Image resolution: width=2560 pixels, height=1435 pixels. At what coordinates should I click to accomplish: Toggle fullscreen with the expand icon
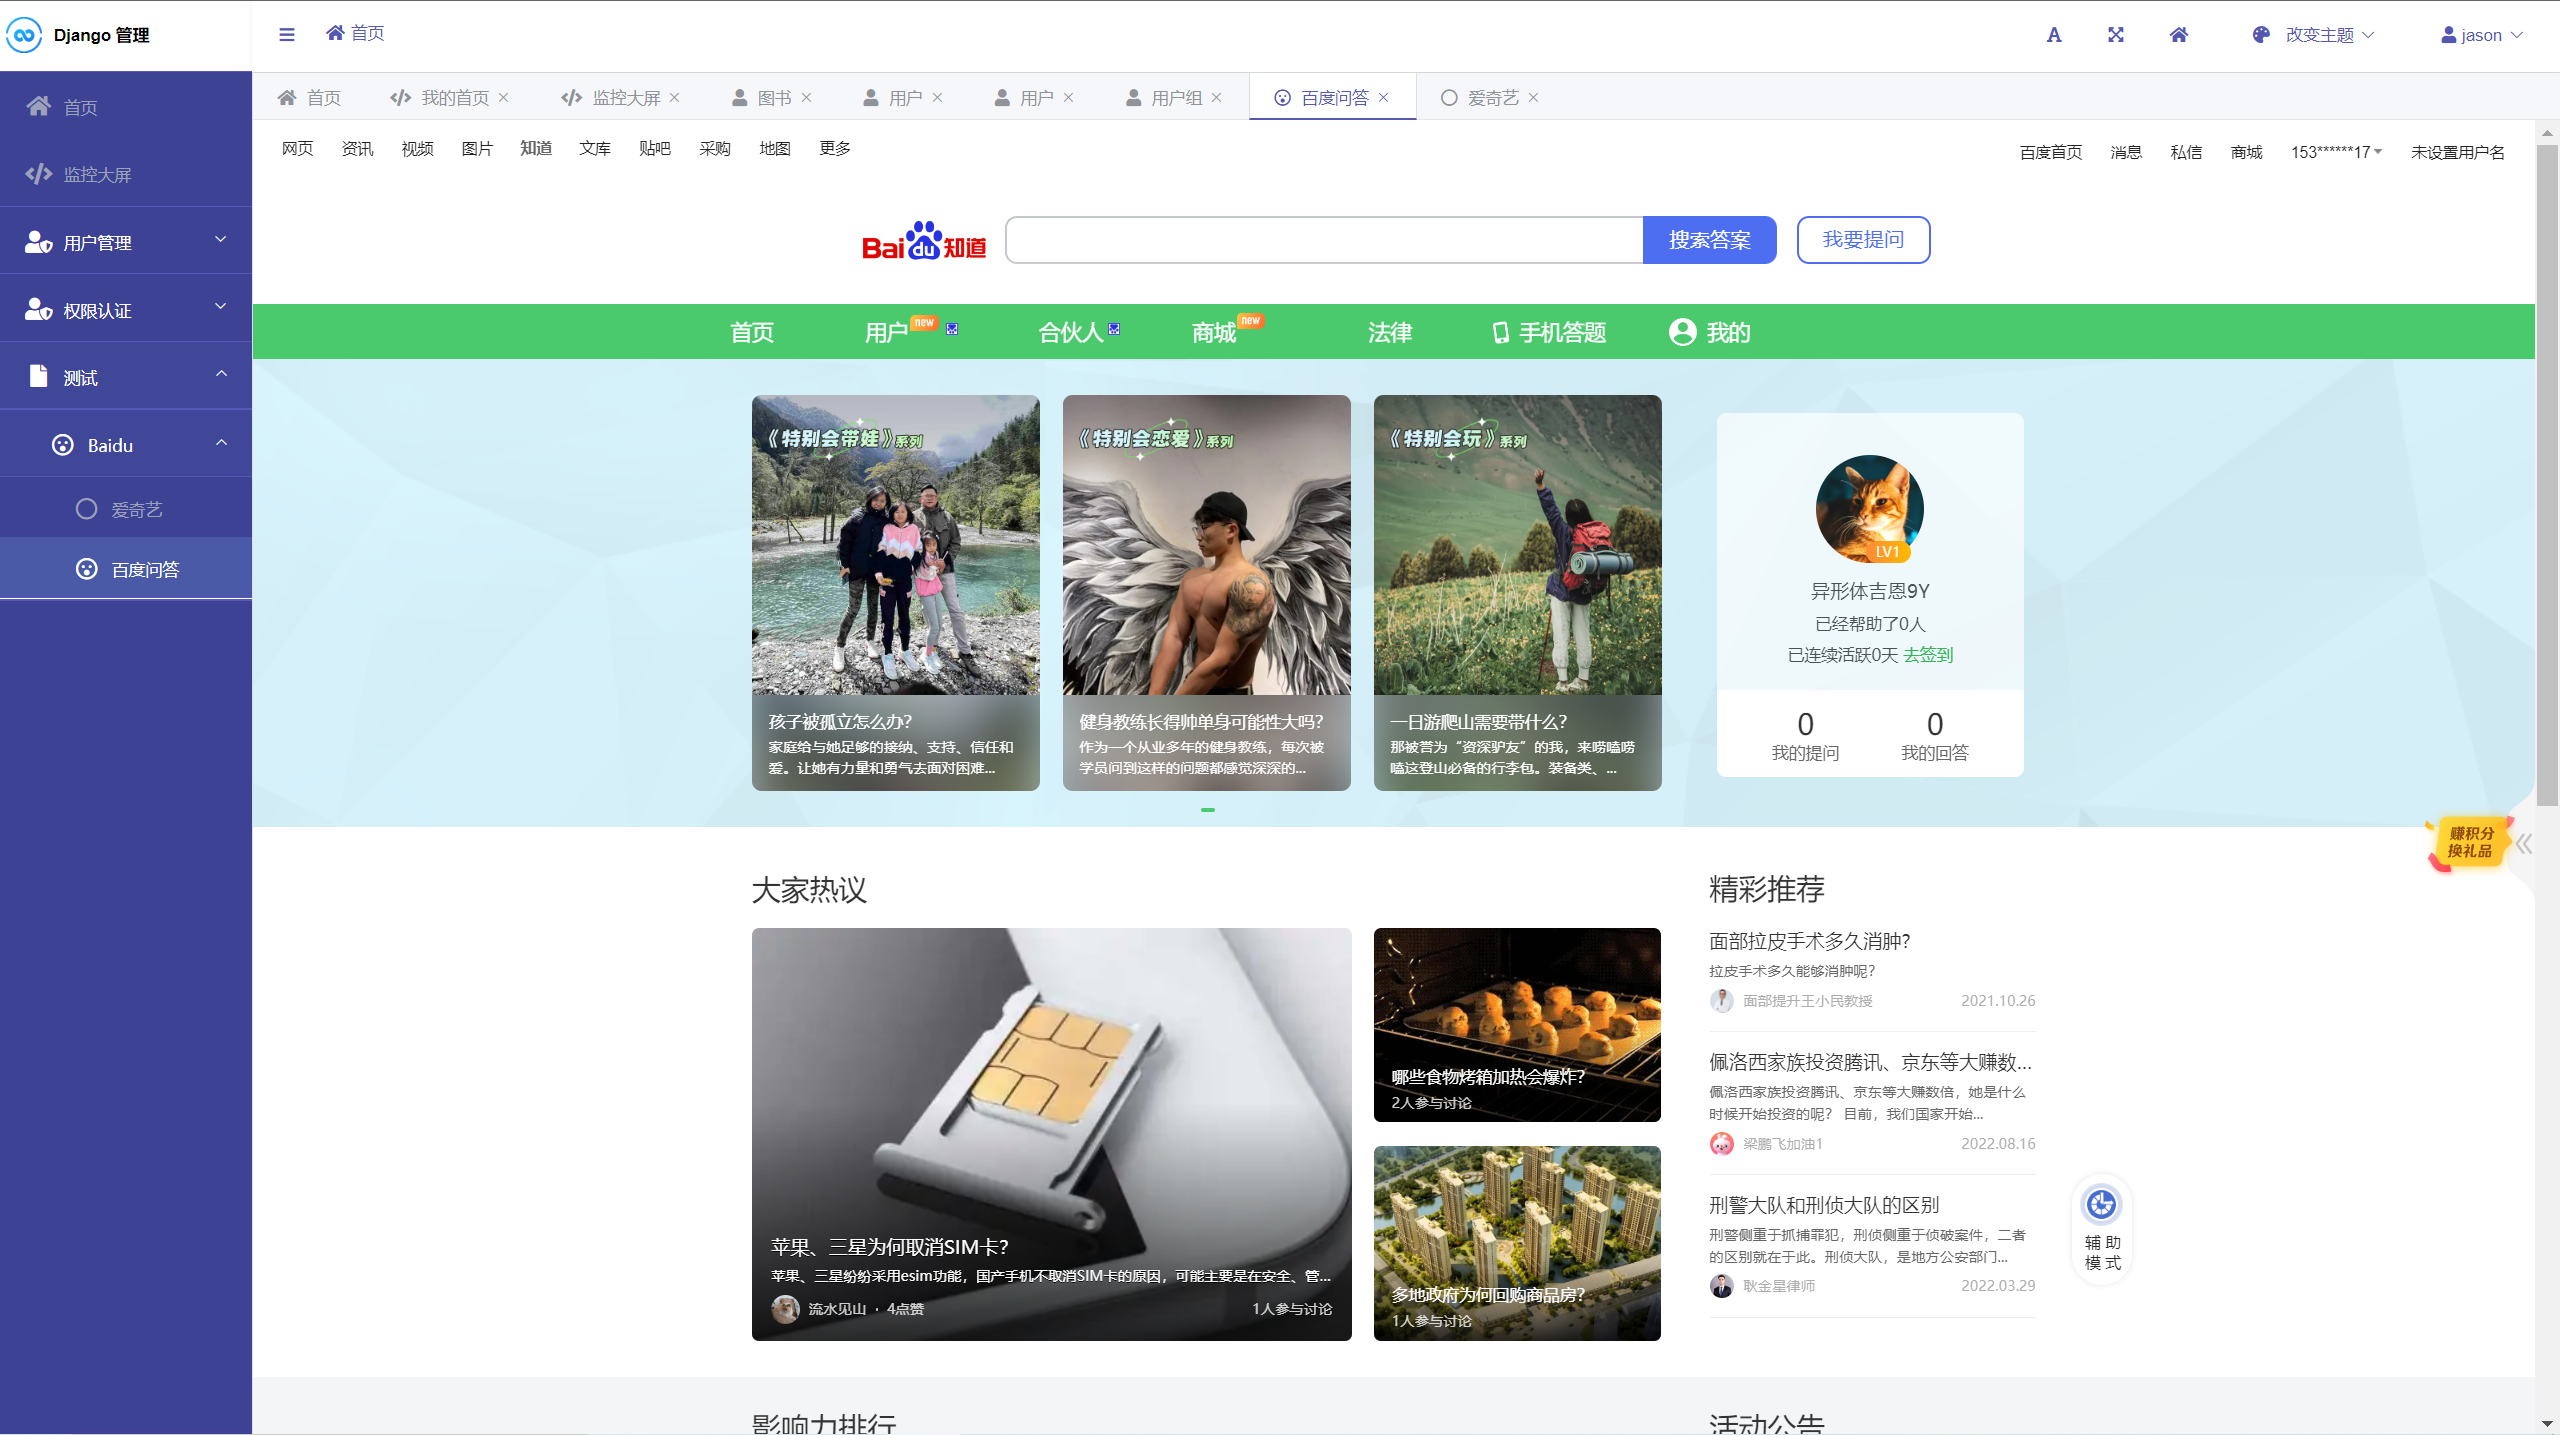pyautogui.click(x=2116, y=35)
